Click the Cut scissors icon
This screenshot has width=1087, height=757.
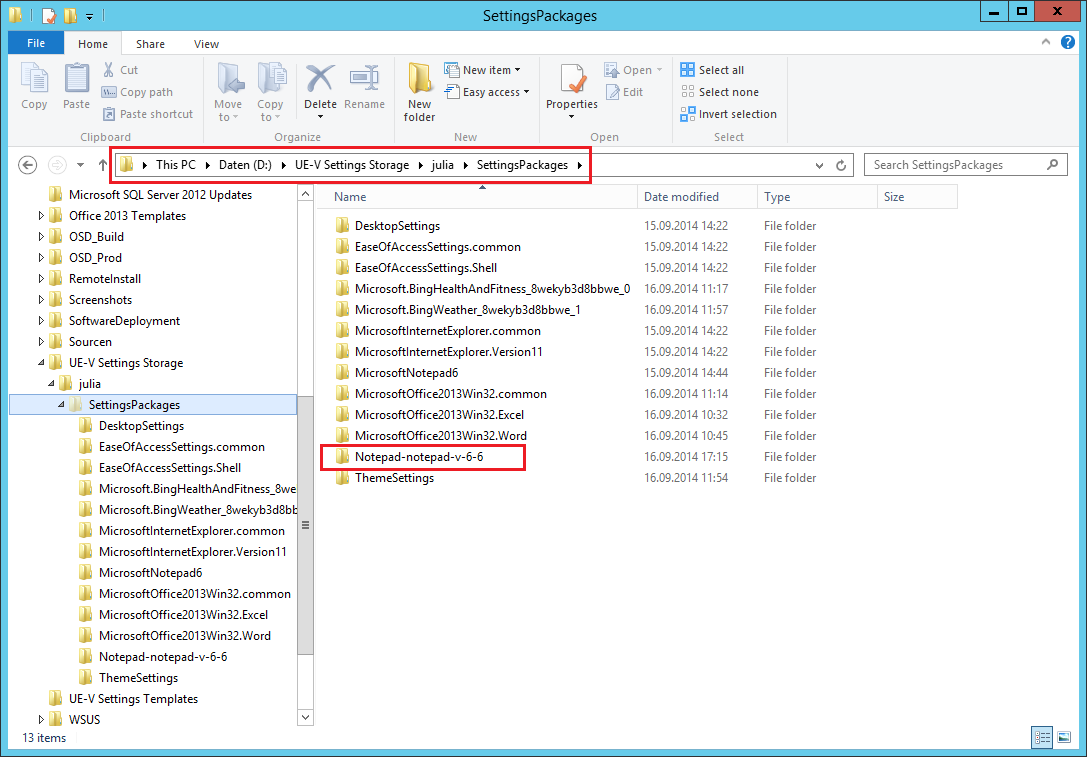pos(109,70)
